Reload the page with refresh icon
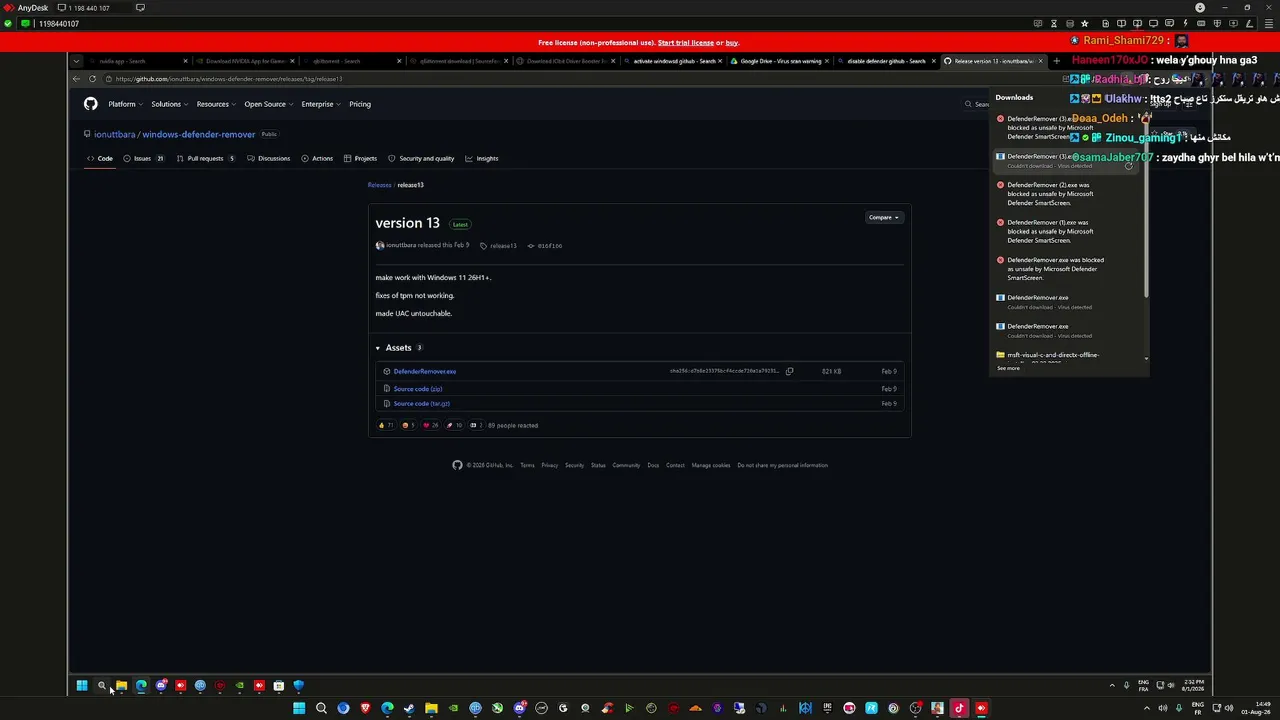The image size is (1280, 720). [x=92, y=79]
